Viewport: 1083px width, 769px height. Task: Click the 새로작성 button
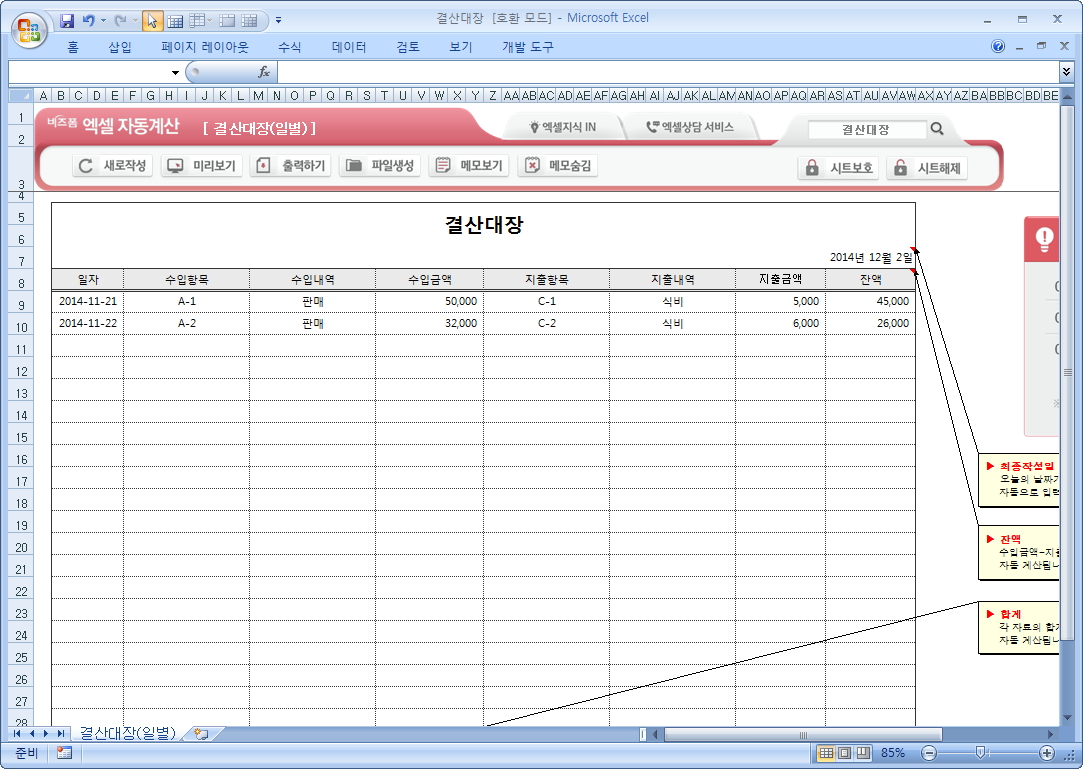[113, 166]
